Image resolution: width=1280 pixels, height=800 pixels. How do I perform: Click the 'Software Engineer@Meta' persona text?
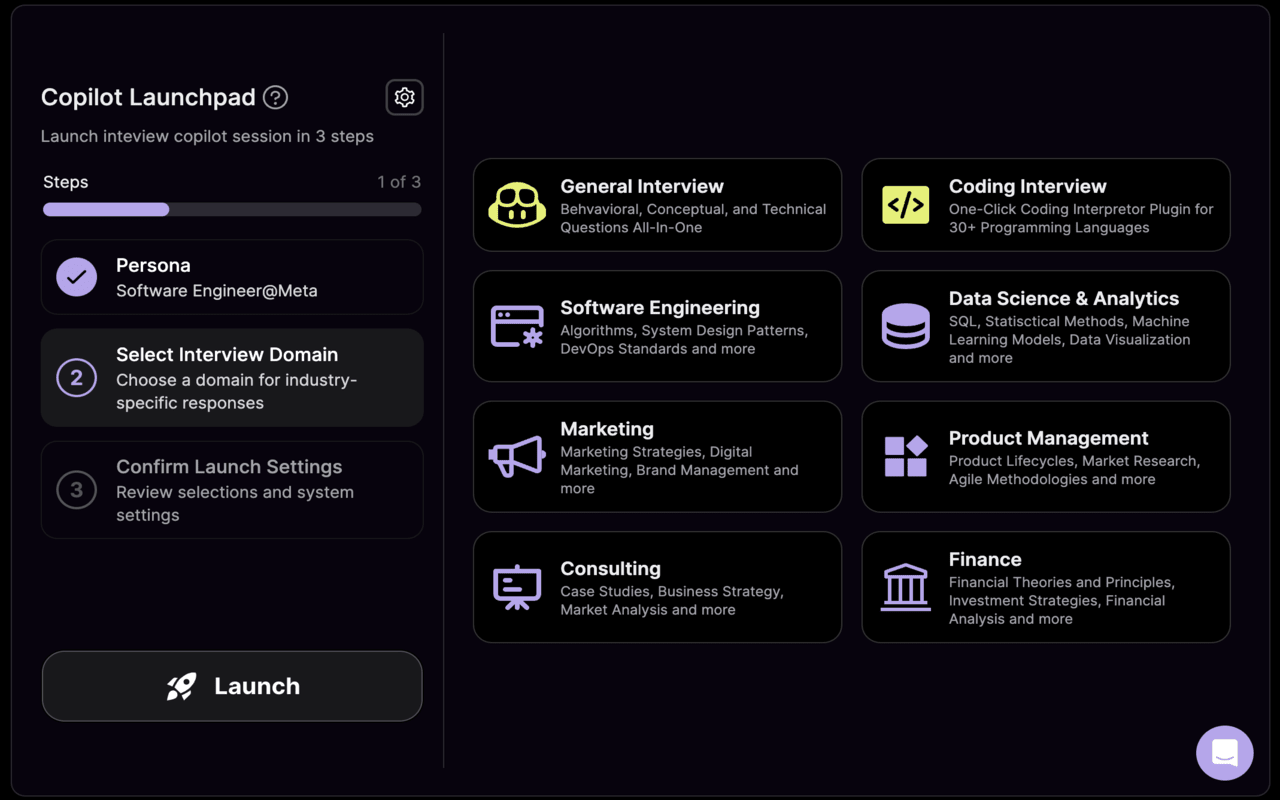217,291
